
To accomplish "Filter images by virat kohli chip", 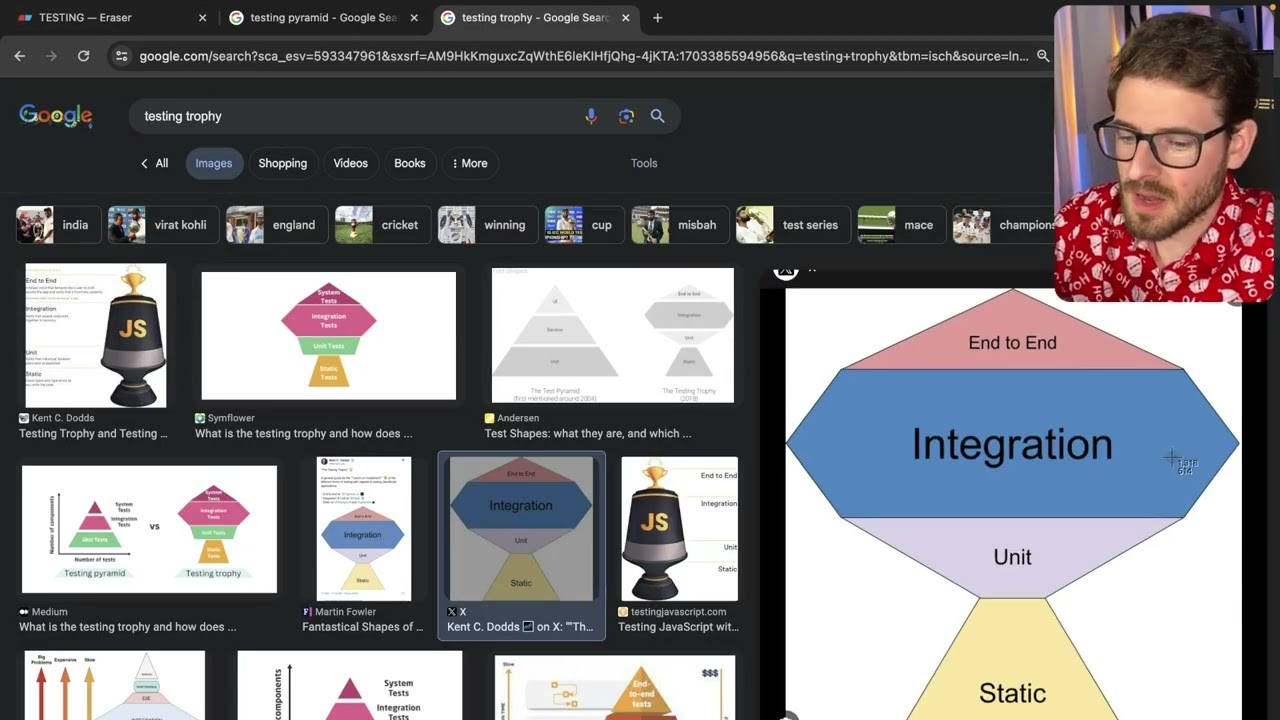I will click(x=162, y=225).
